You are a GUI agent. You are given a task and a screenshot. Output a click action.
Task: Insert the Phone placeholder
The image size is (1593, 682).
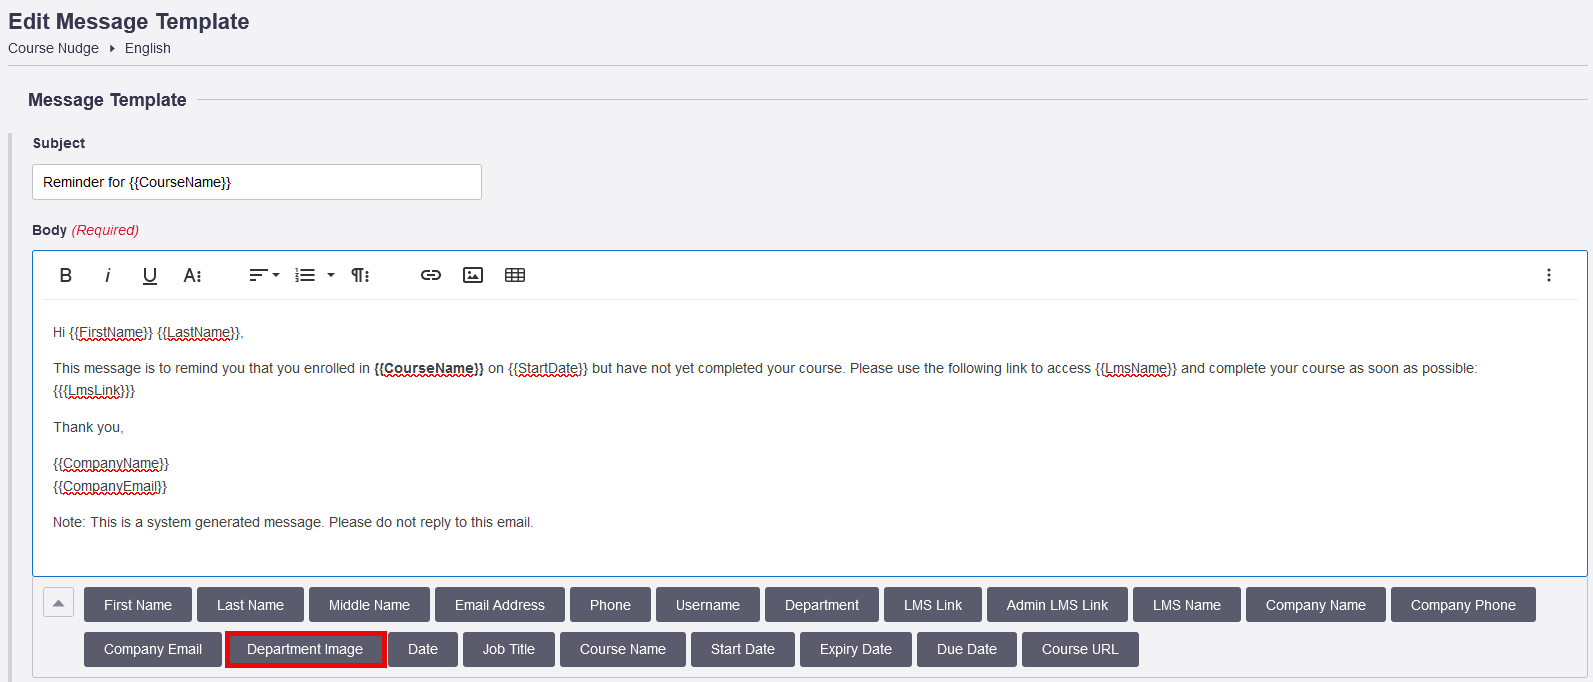[x=610, y=605]
